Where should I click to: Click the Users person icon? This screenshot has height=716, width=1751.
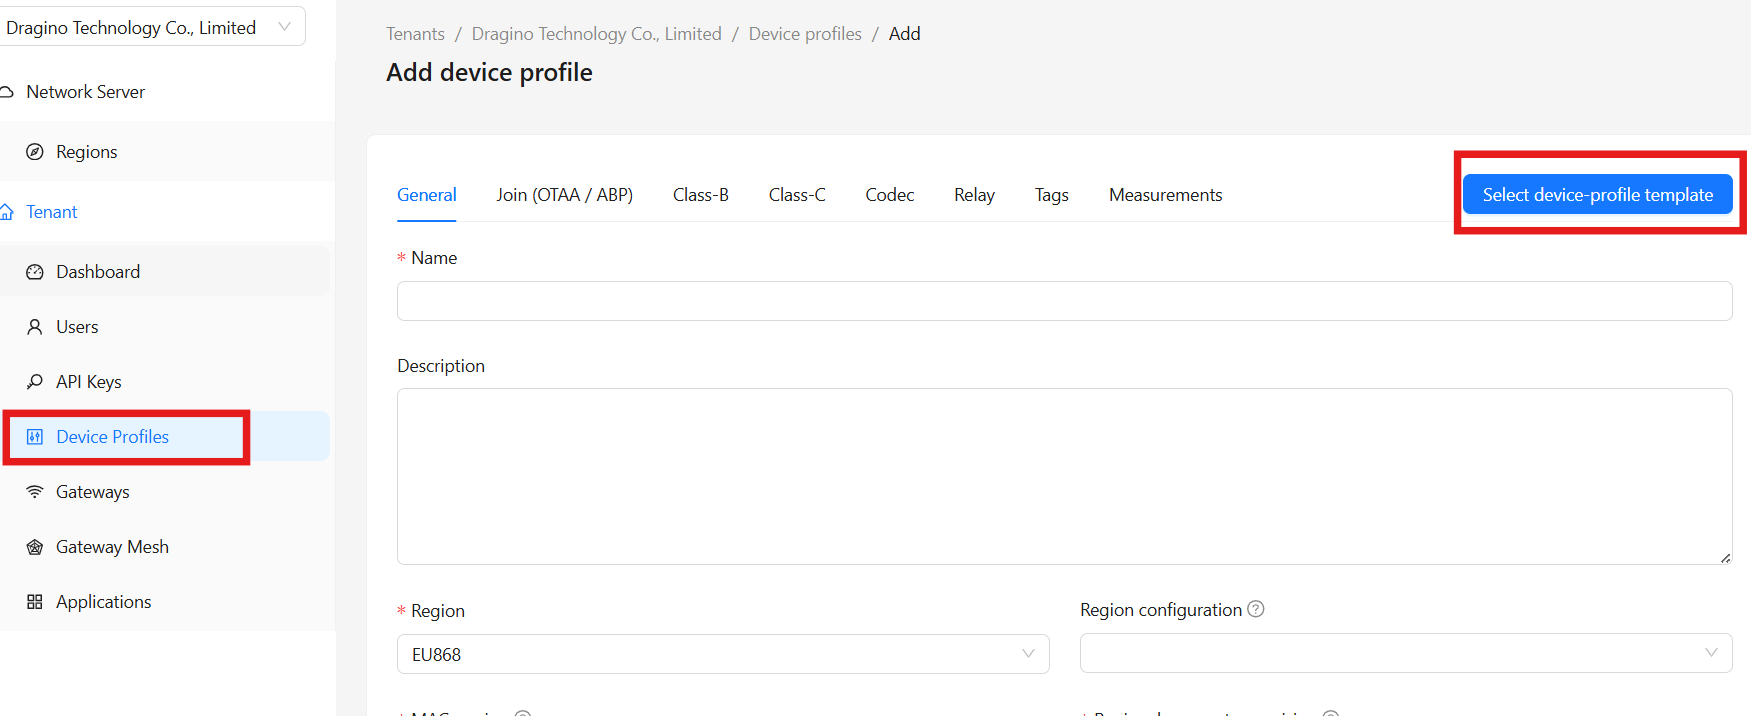pos(35,327)
